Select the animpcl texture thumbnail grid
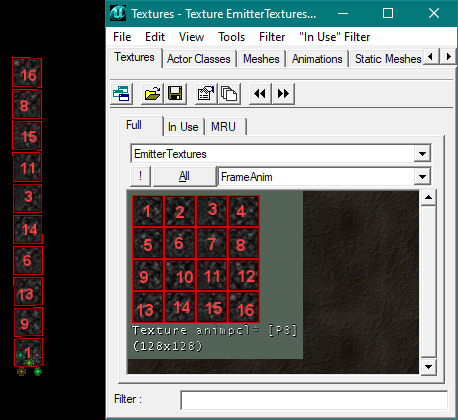The image size is (458, 420). coord(196,259)
